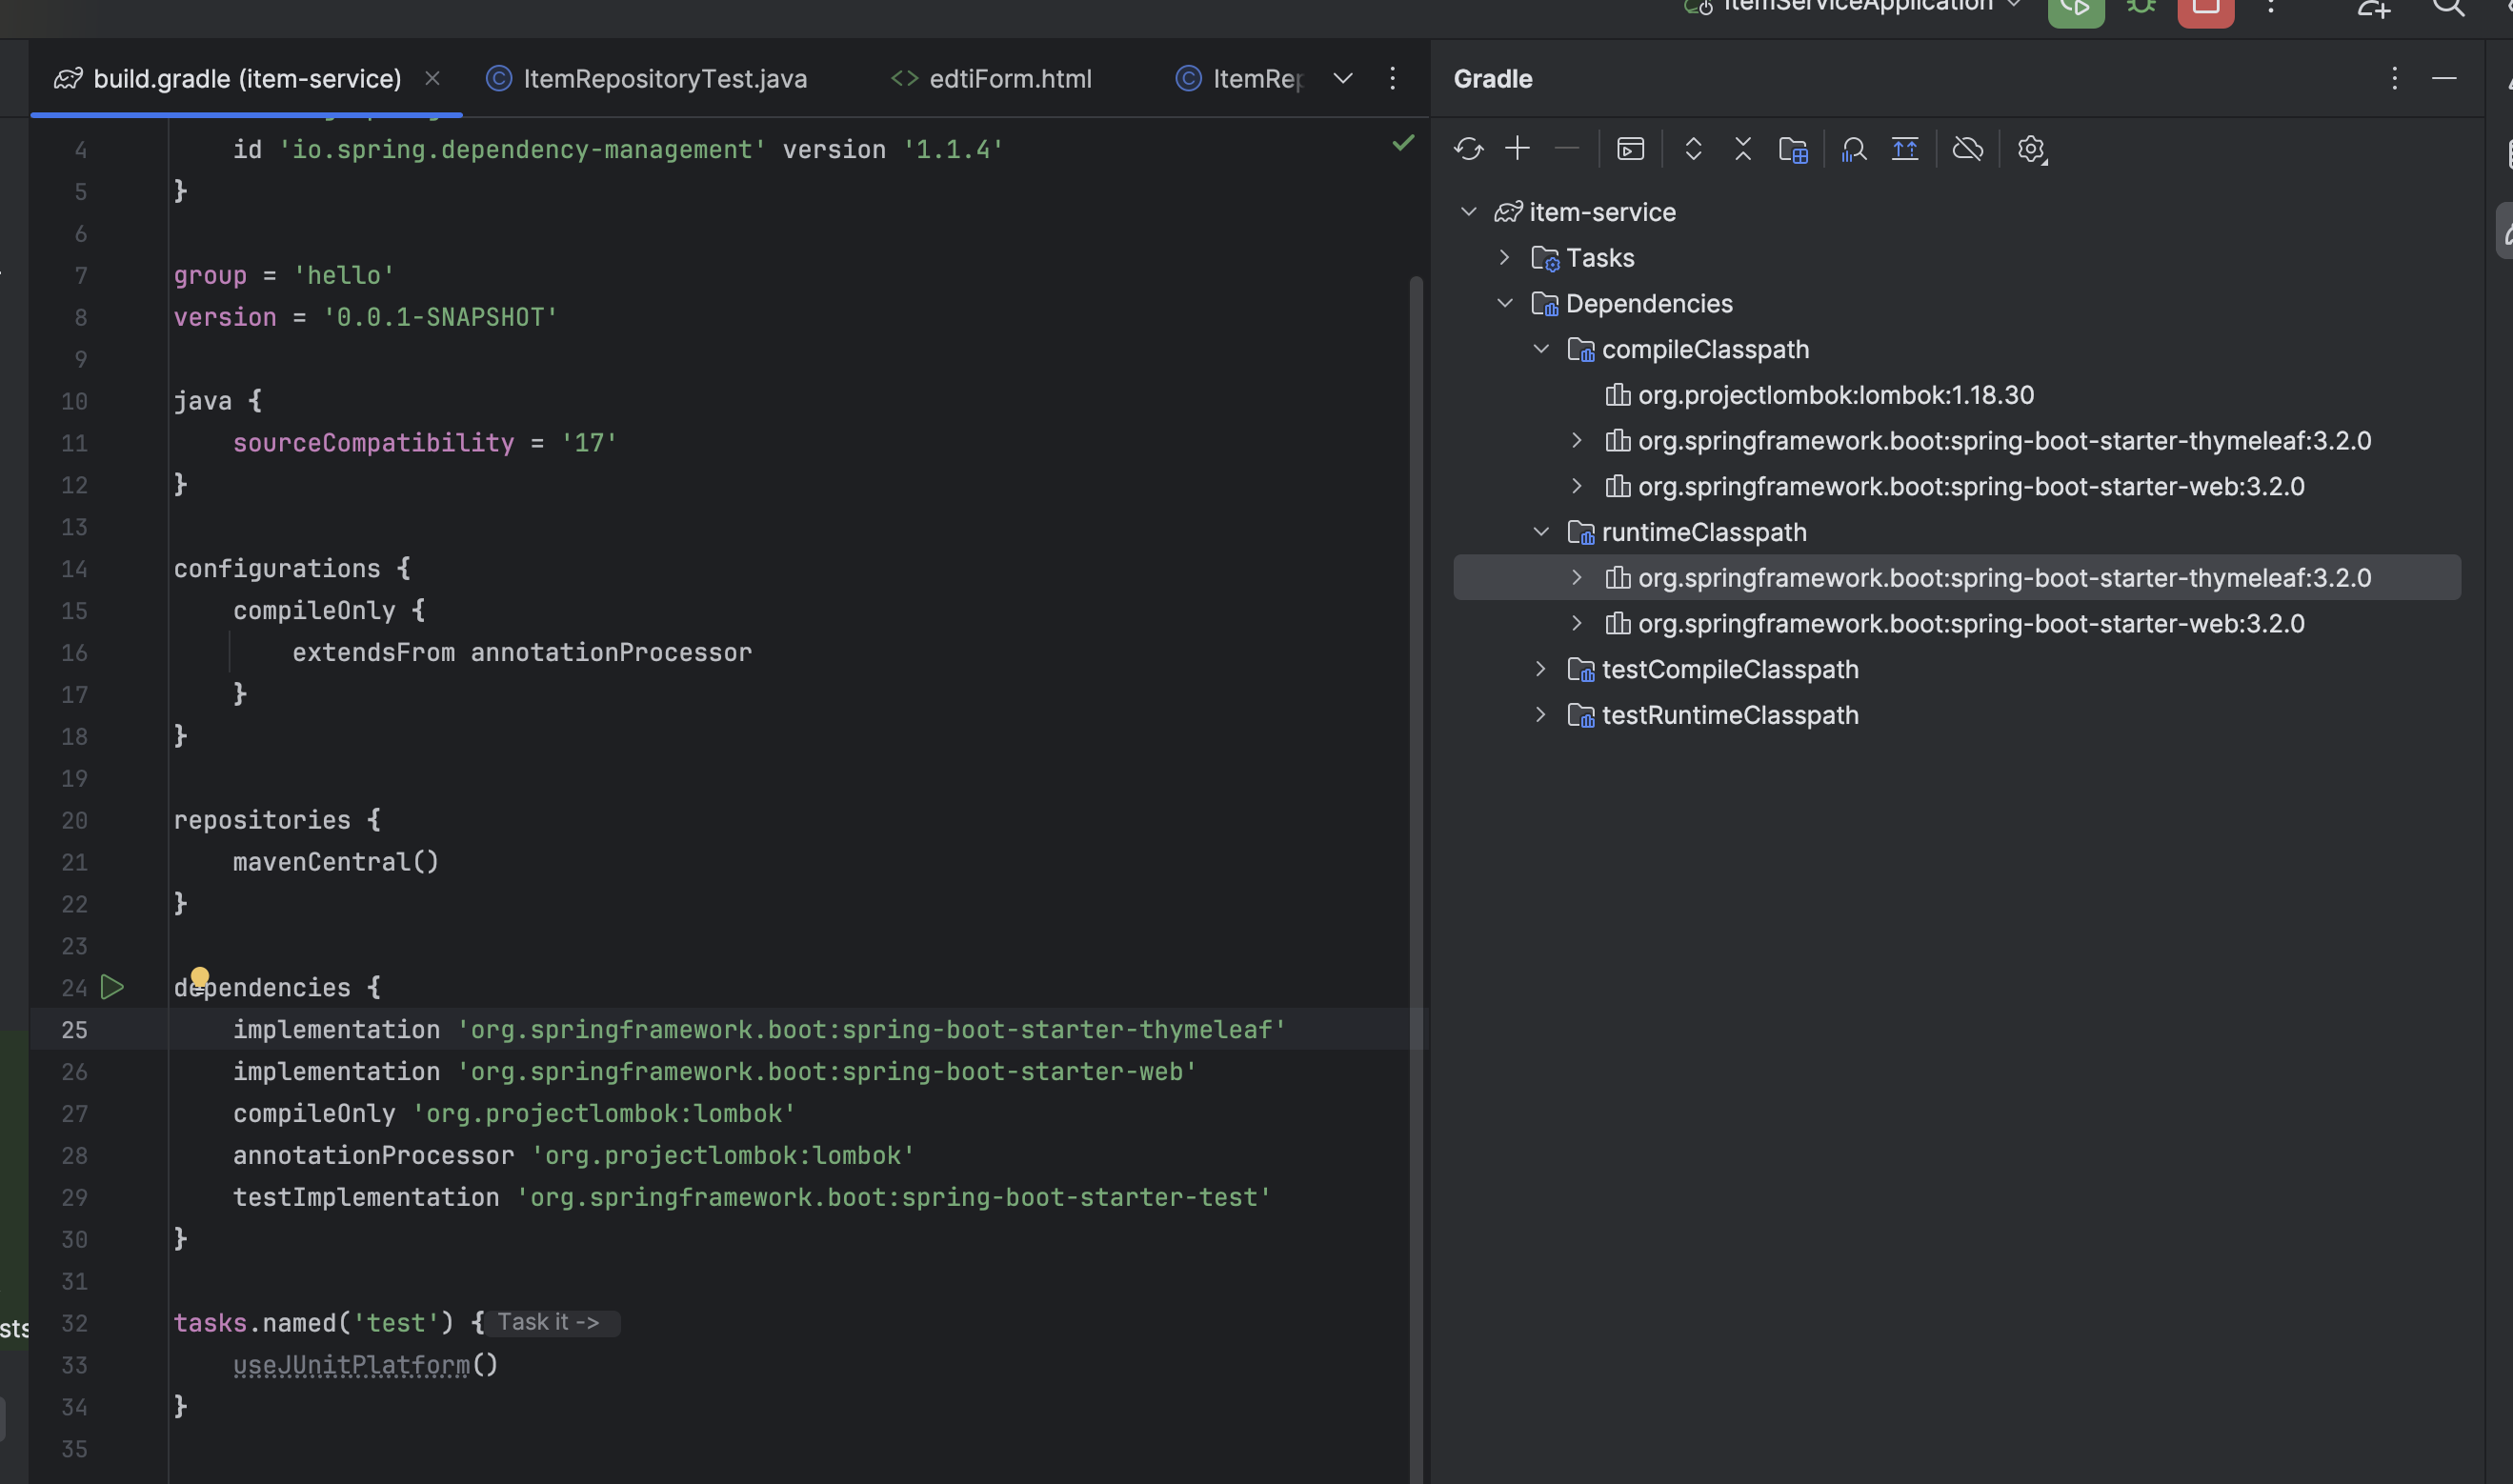Expand the testRuntimeClasspath node

tap(1541, 715)
